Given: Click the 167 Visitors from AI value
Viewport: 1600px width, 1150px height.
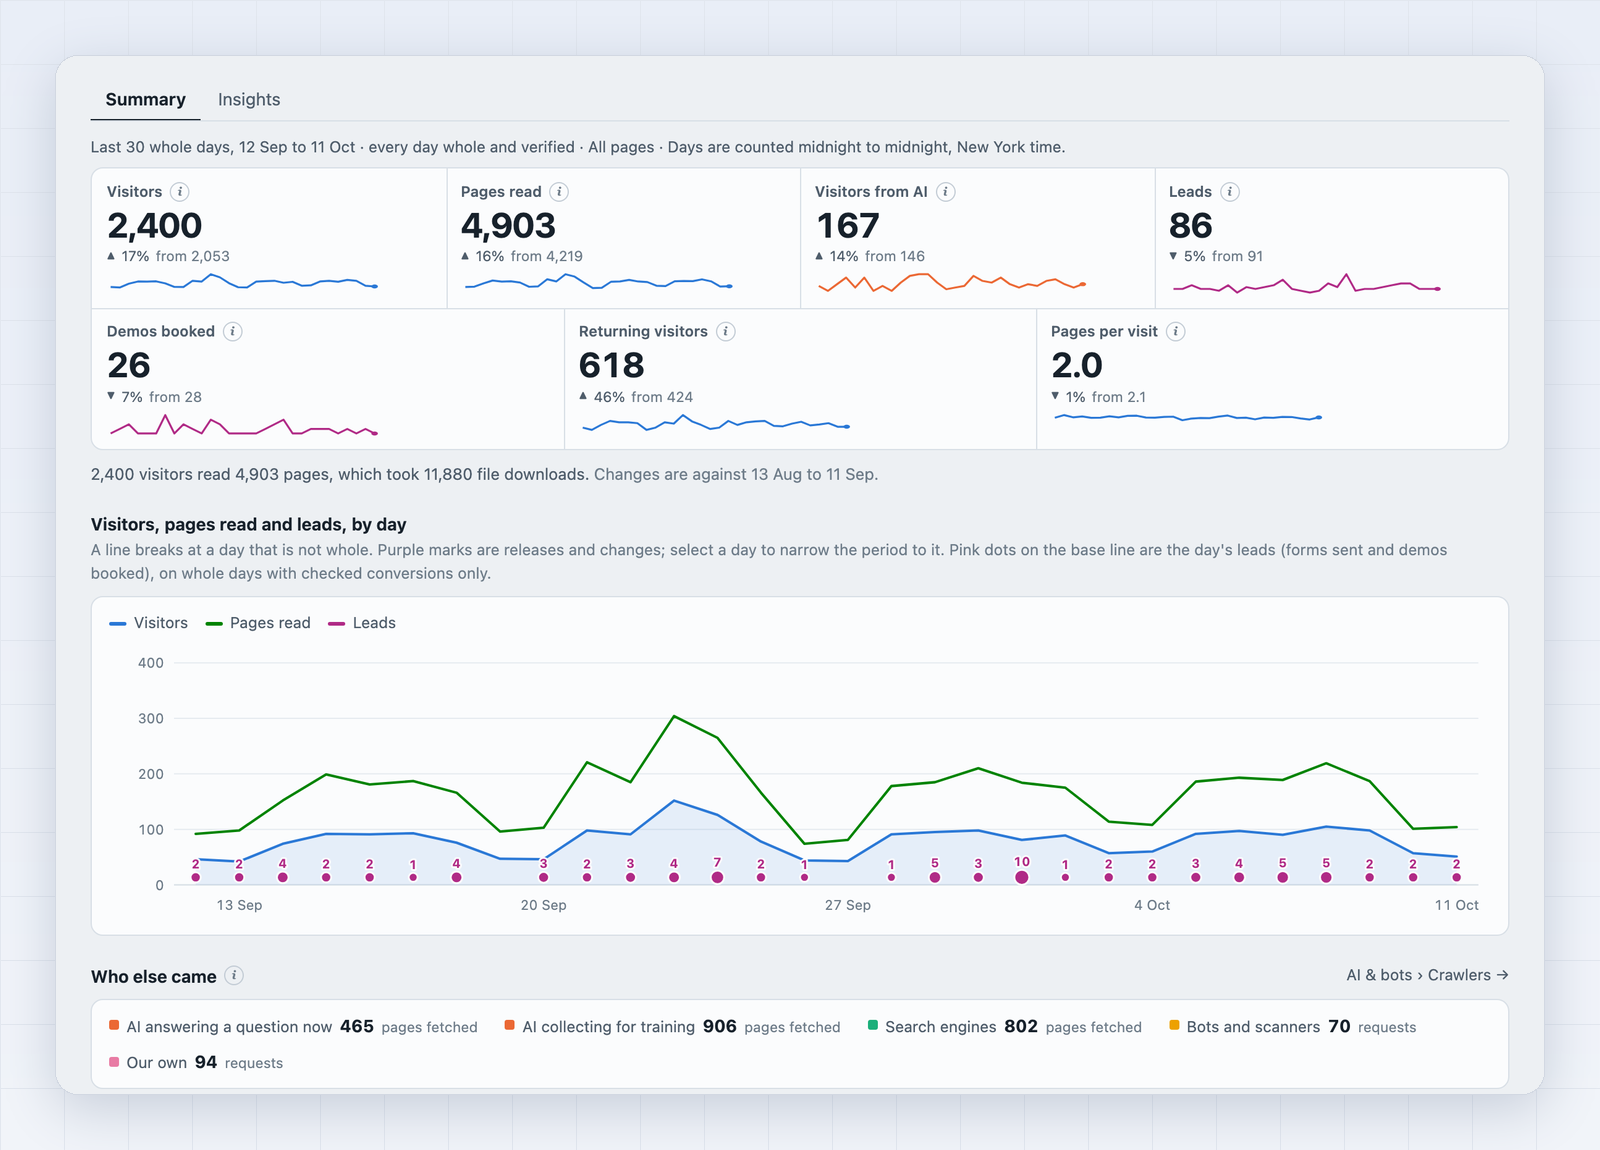Looking at the screenshot, I should click(848, 226).
